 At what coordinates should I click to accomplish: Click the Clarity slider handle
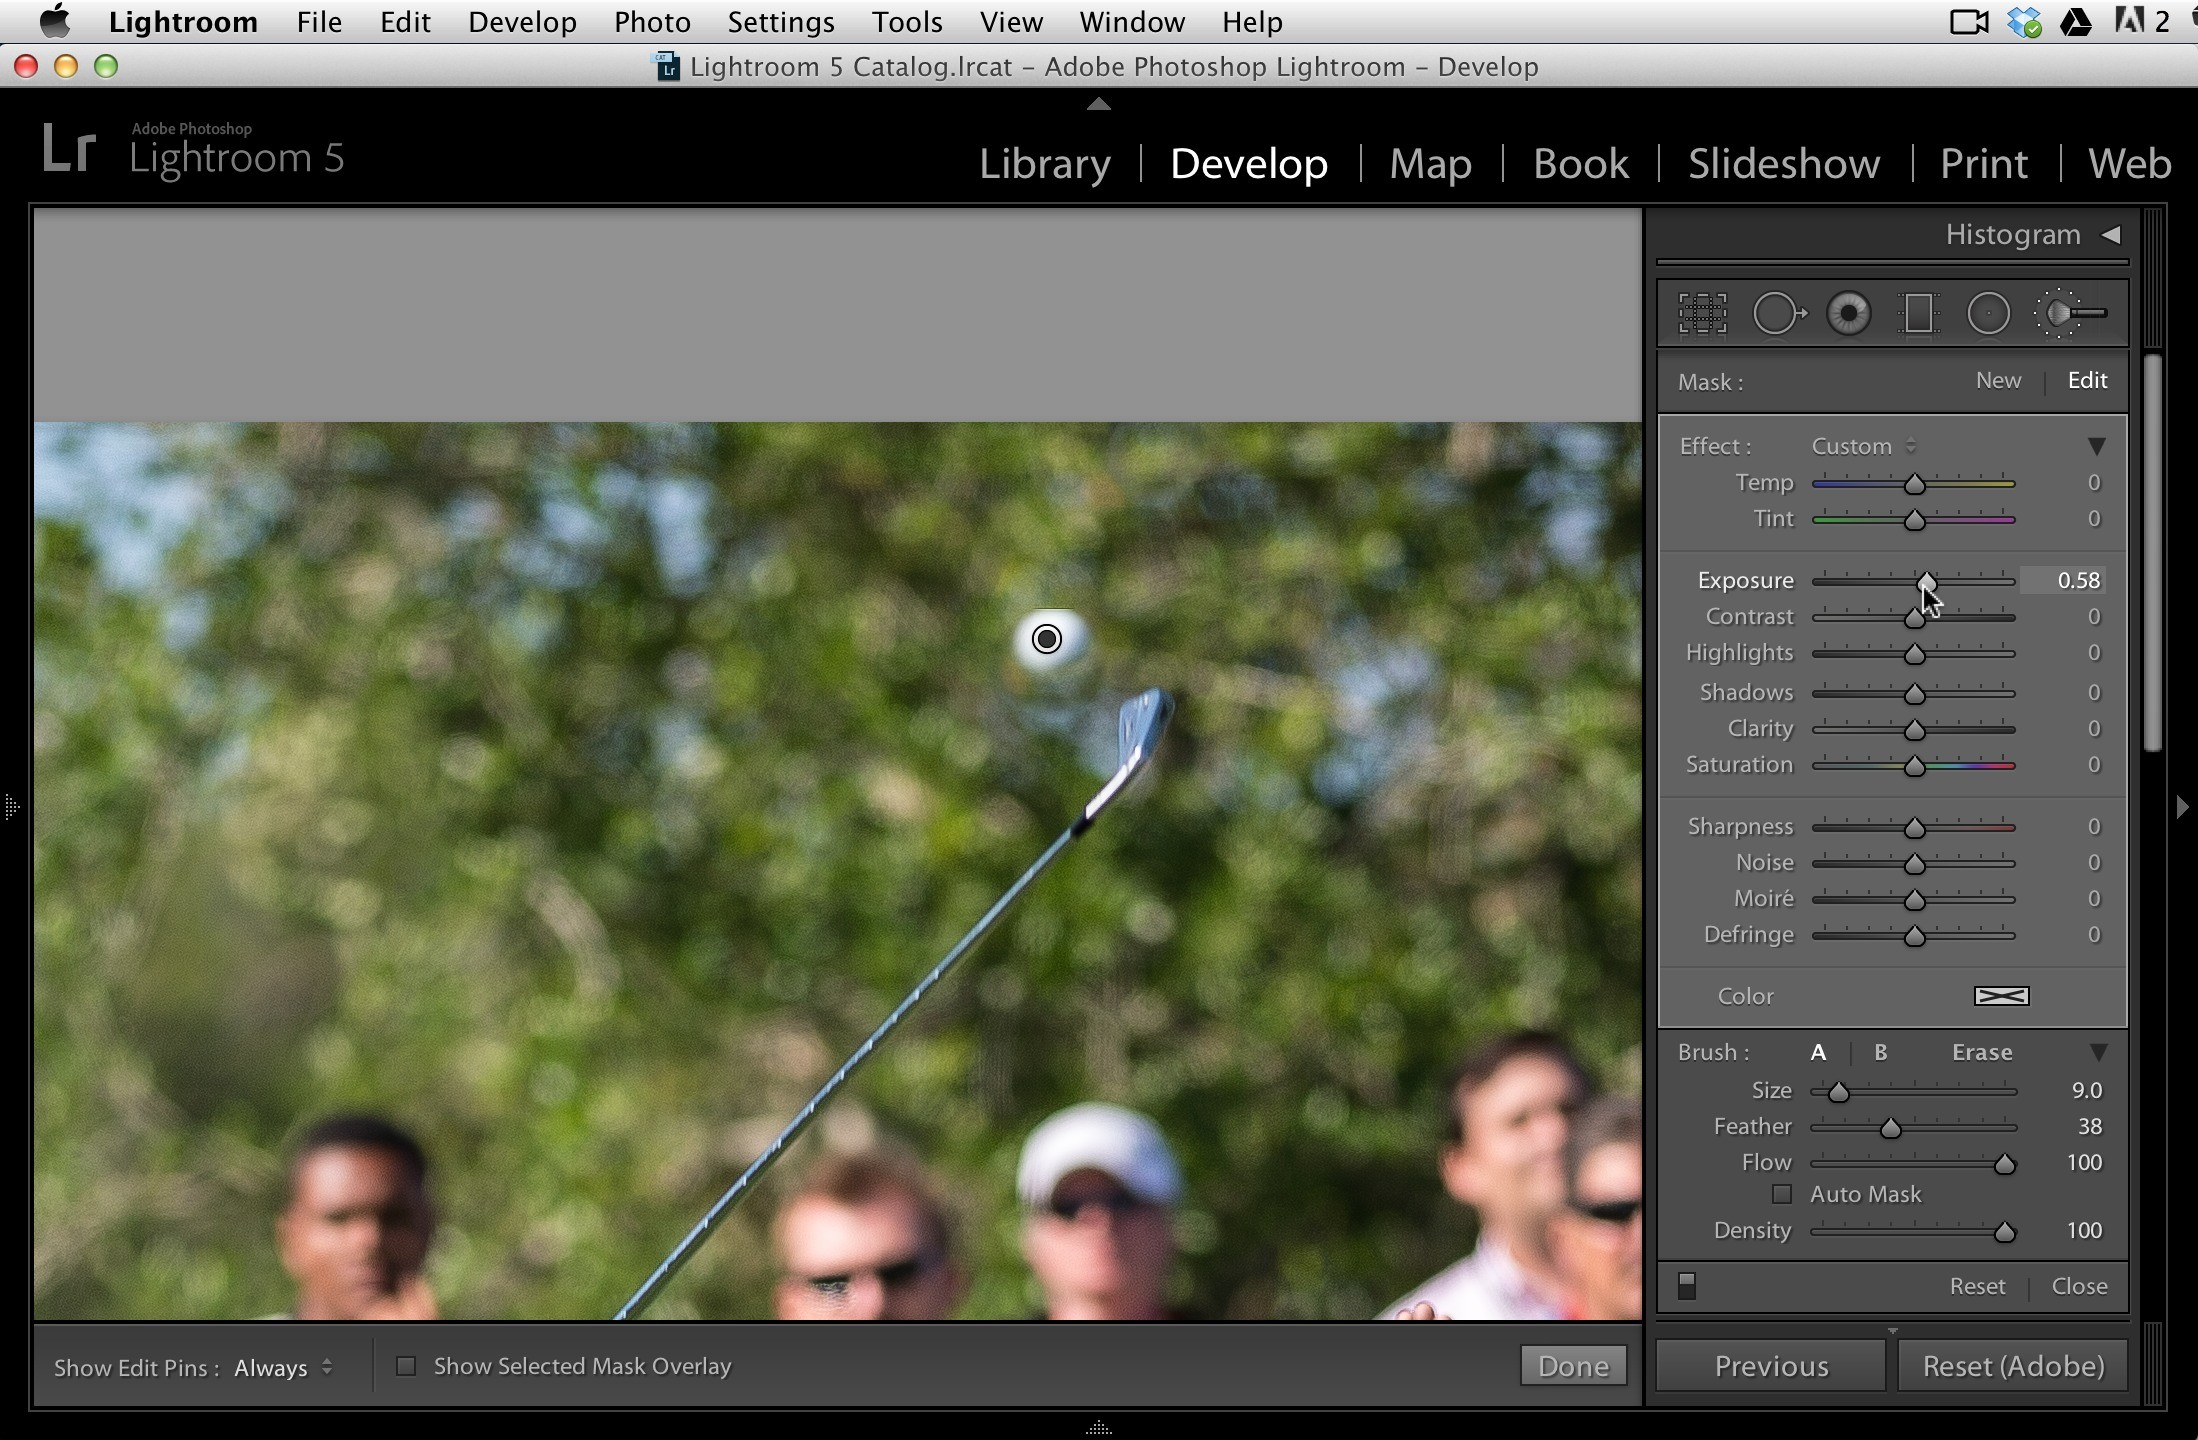(x=1914, y=730)
